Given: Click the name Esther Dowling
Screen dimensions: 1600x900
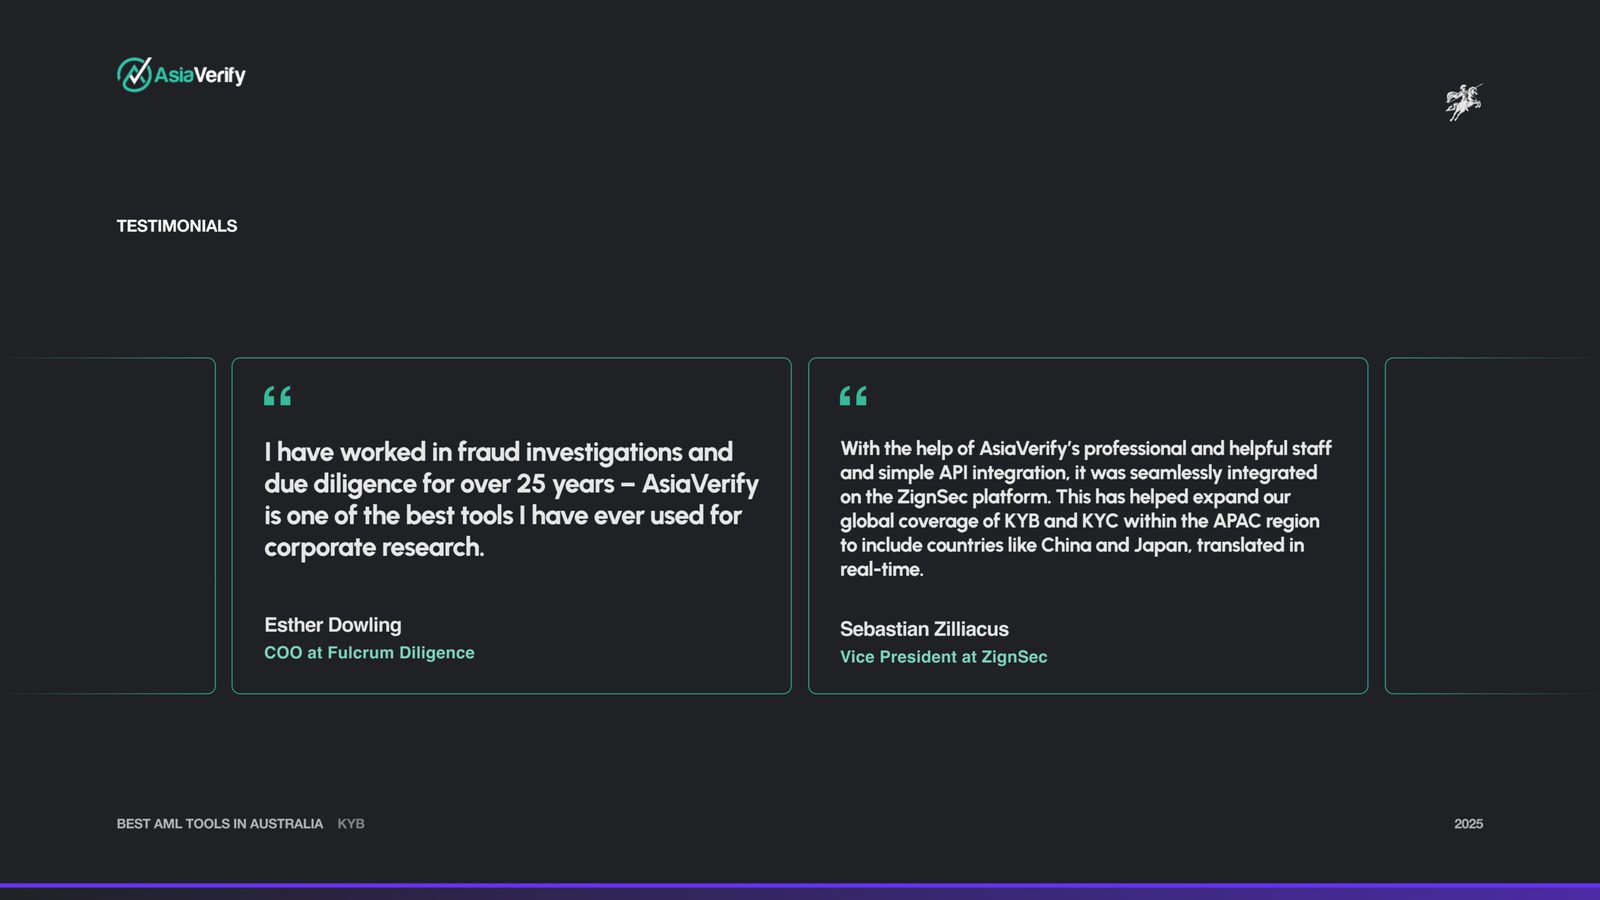Looking at the screenshot, I should pos(333,625).
